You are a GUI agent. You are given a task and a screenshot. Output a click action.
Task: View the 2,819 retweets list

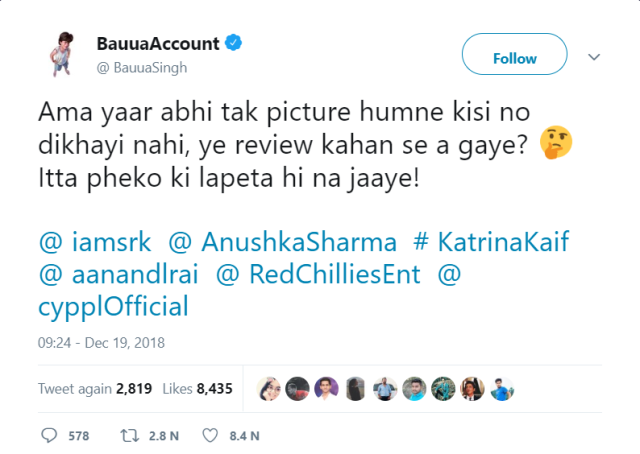pyautogui.click(x=95, y=389)
